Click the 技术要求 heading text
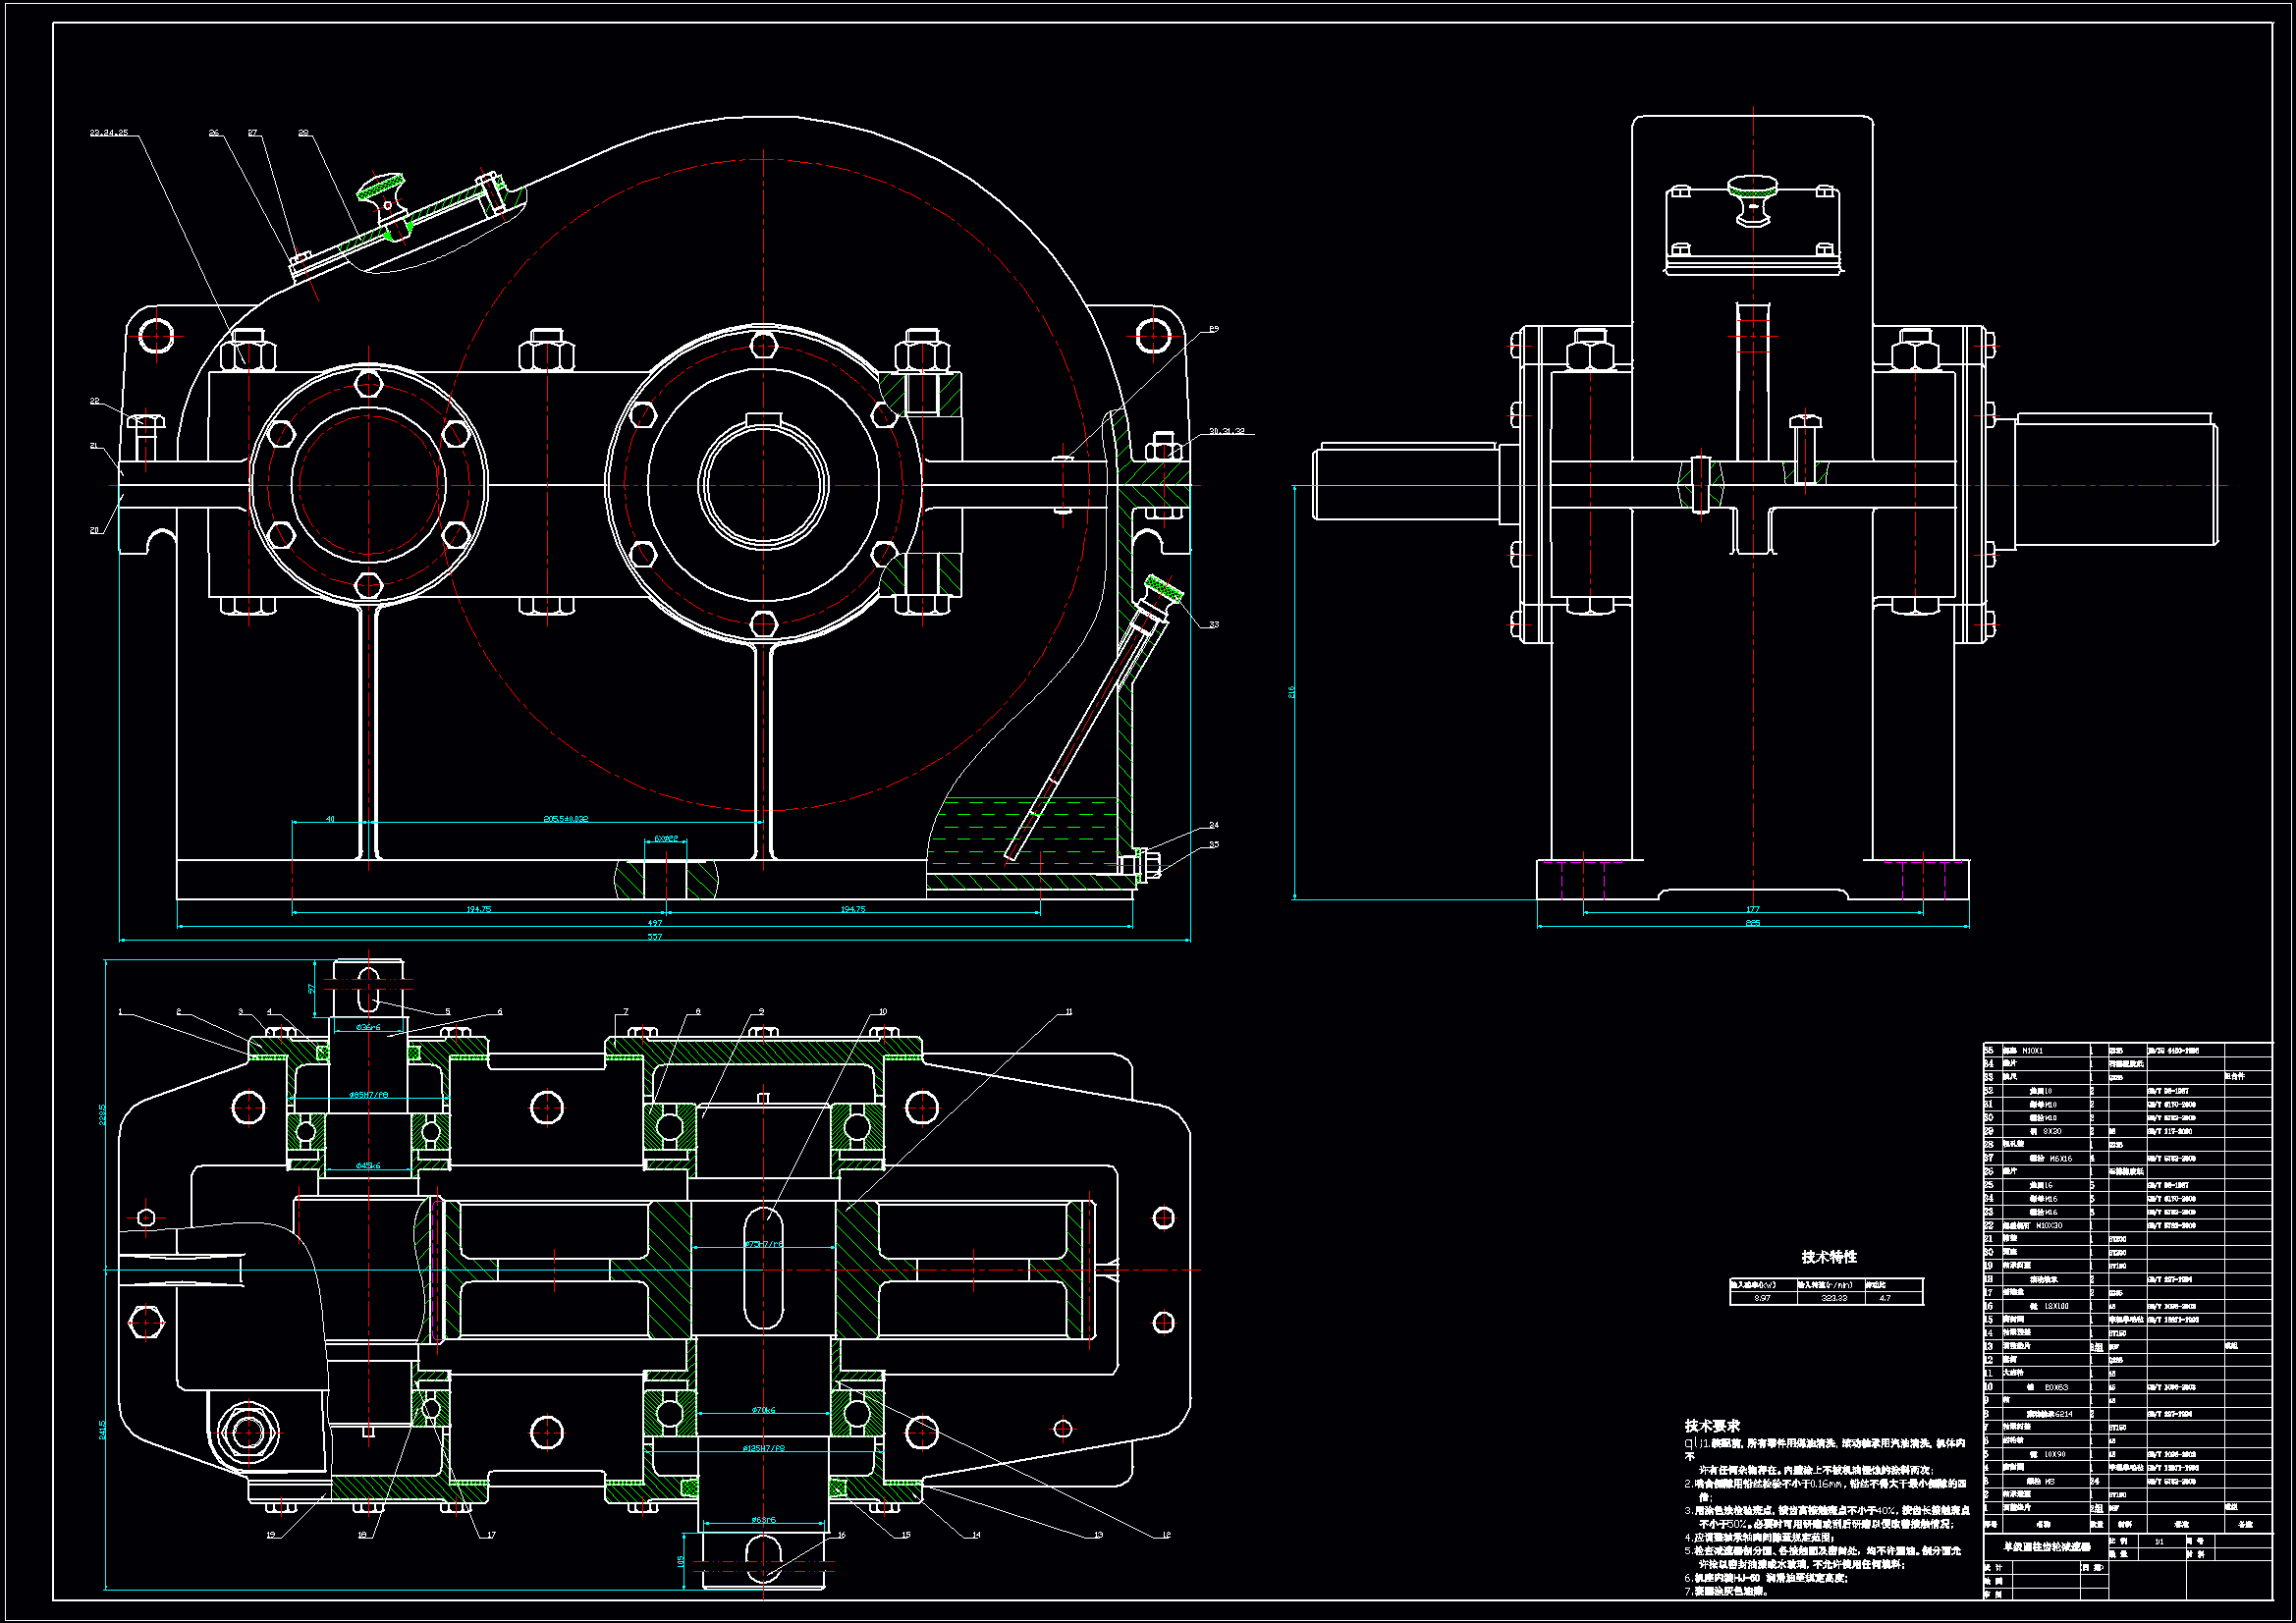The width and height of the screenshot is (2296, 1623). (x=1712, y=1426)
